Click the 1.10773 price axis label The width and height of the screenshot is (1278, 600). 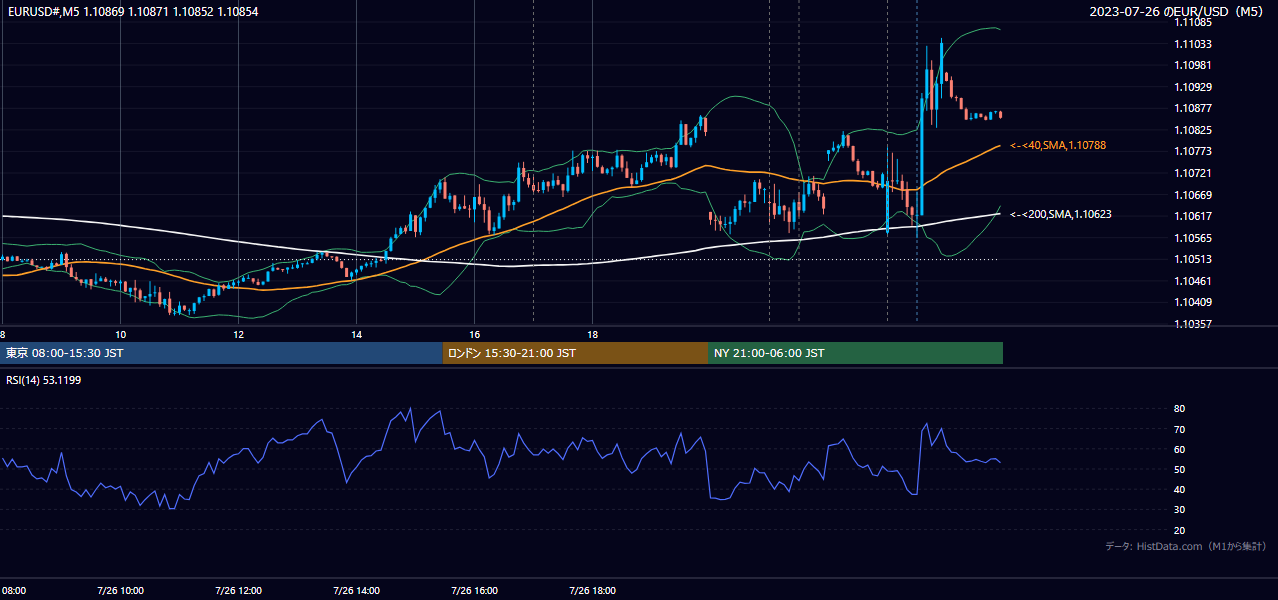[1193, 151]
